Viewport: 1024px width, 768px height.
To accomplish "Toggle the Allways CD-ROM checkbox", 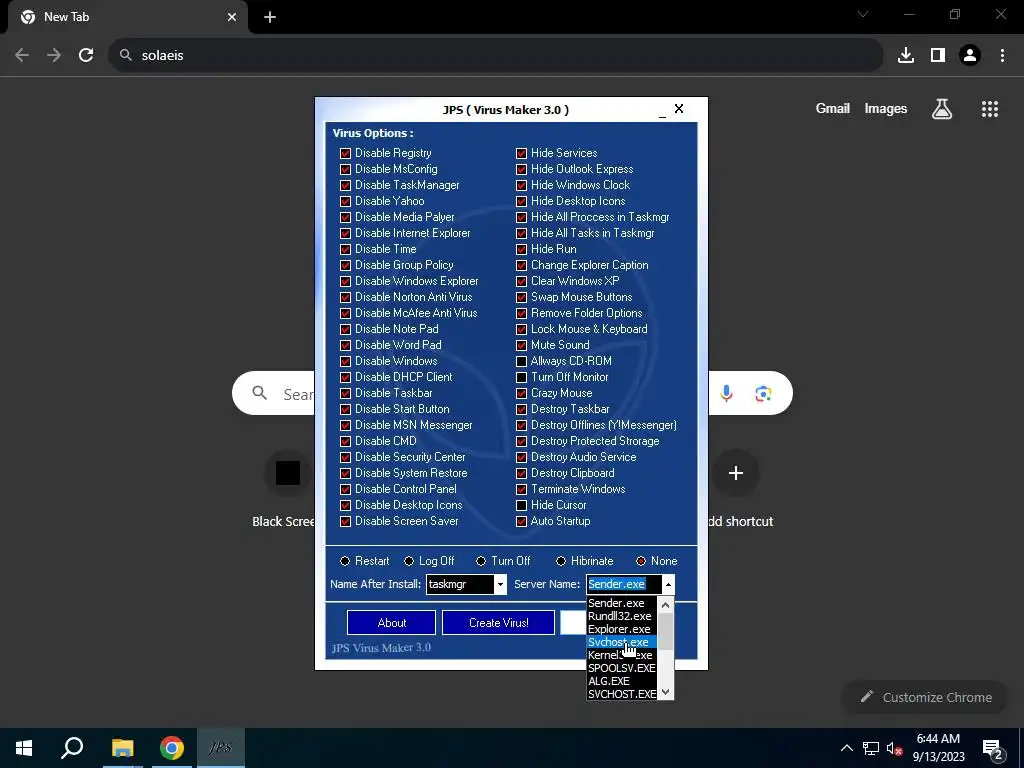I will tap(521, 361).
